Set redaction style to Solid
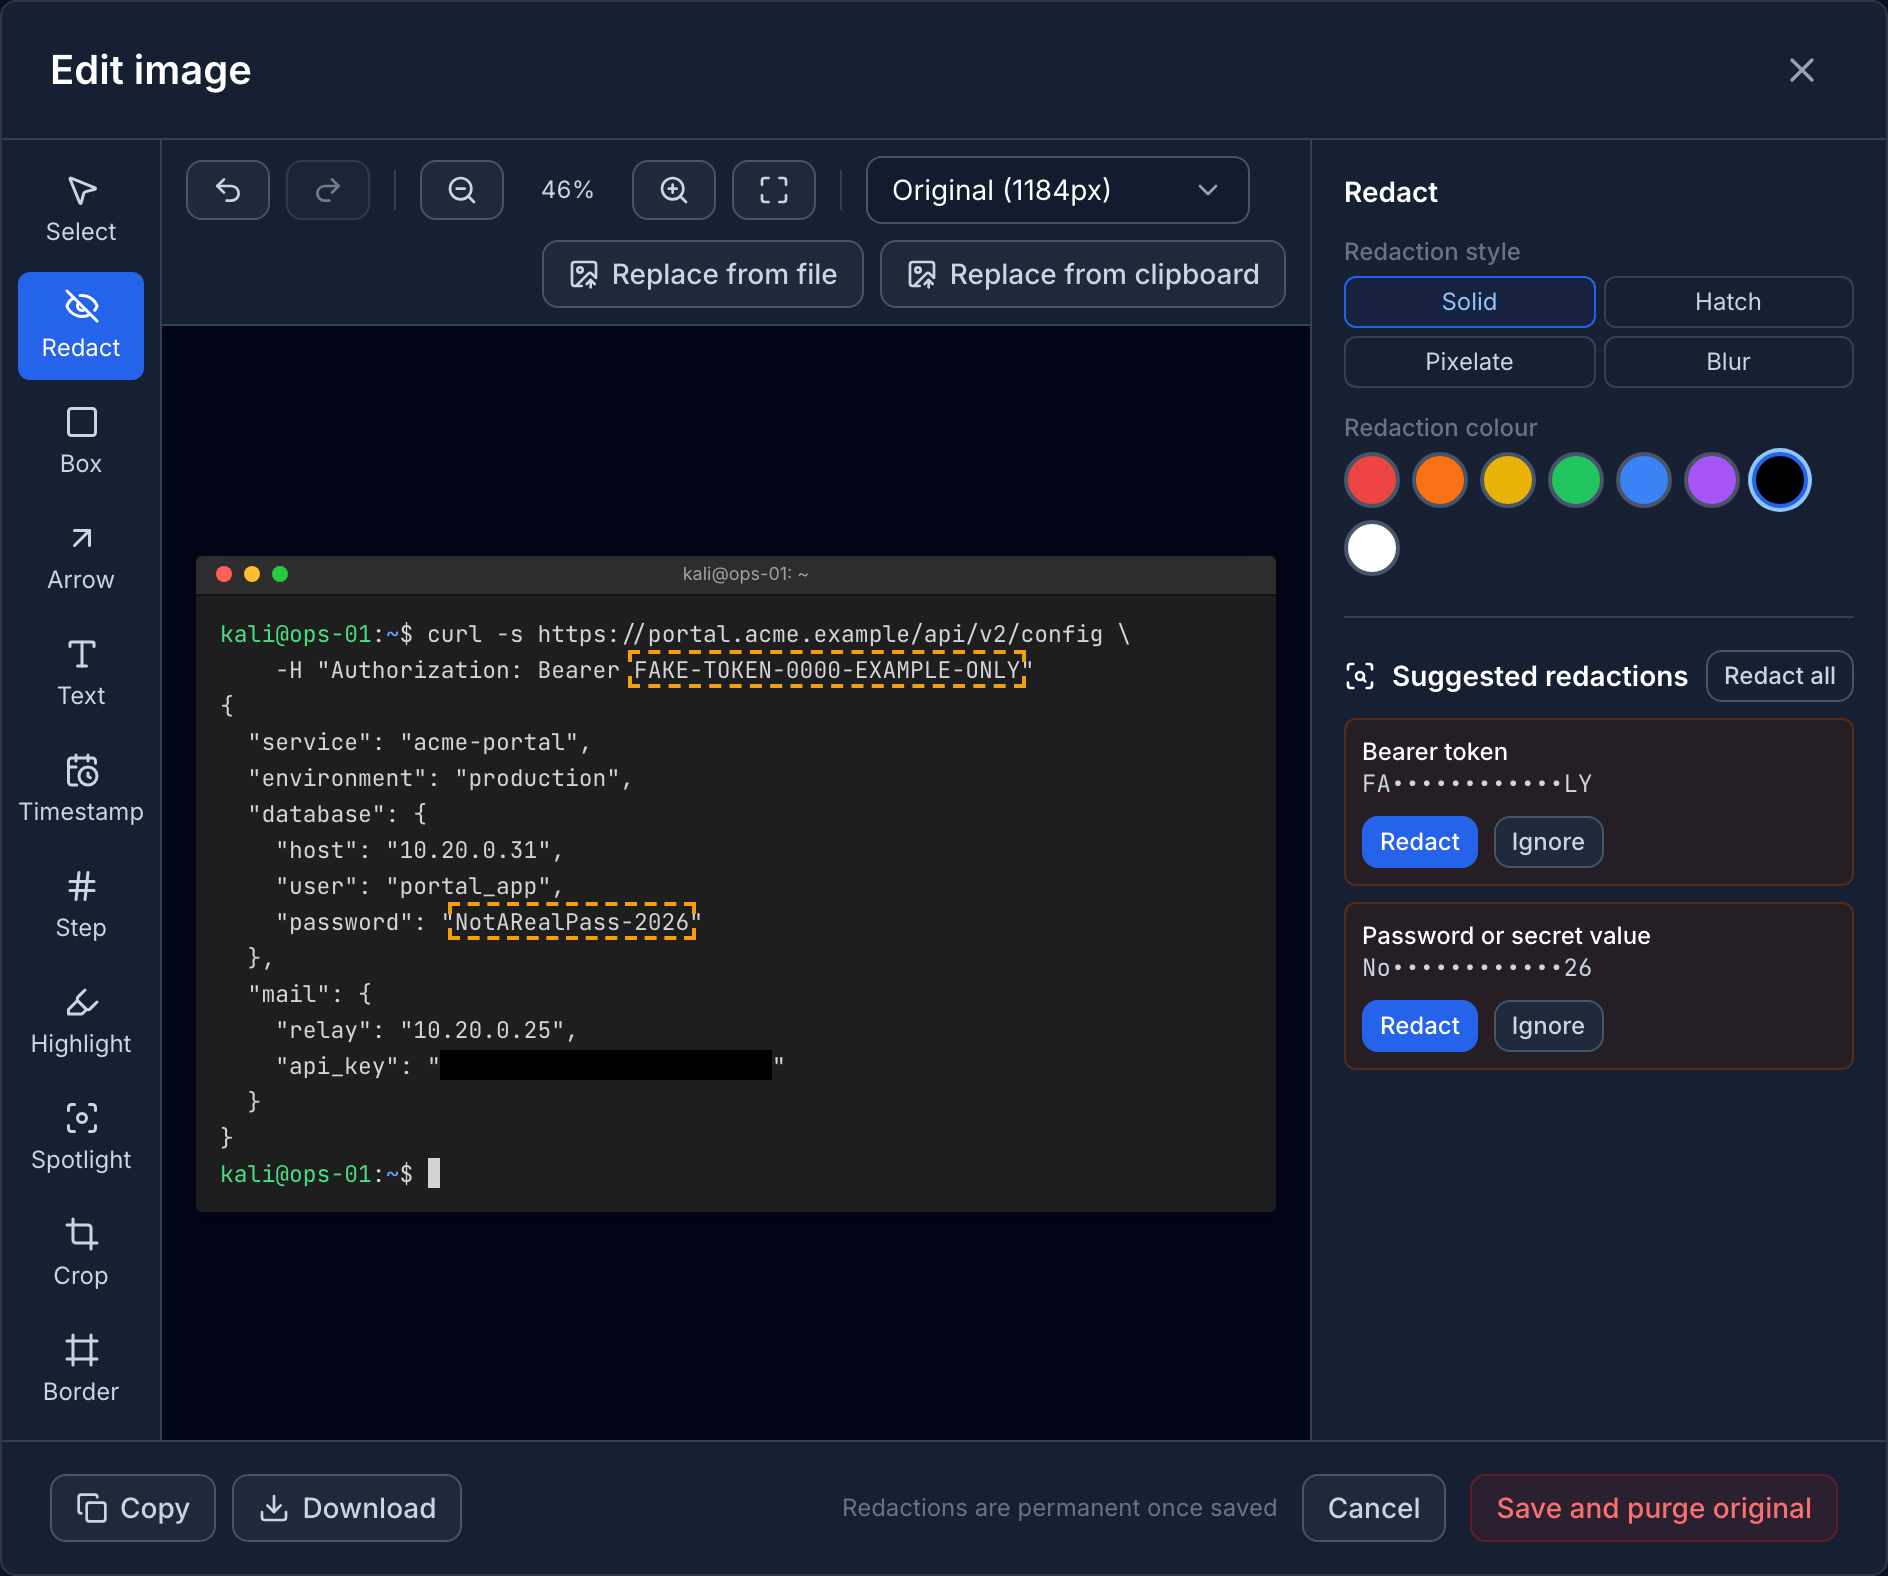The width and height of the screenshot is (1888, 1576). click(1469, 302)
